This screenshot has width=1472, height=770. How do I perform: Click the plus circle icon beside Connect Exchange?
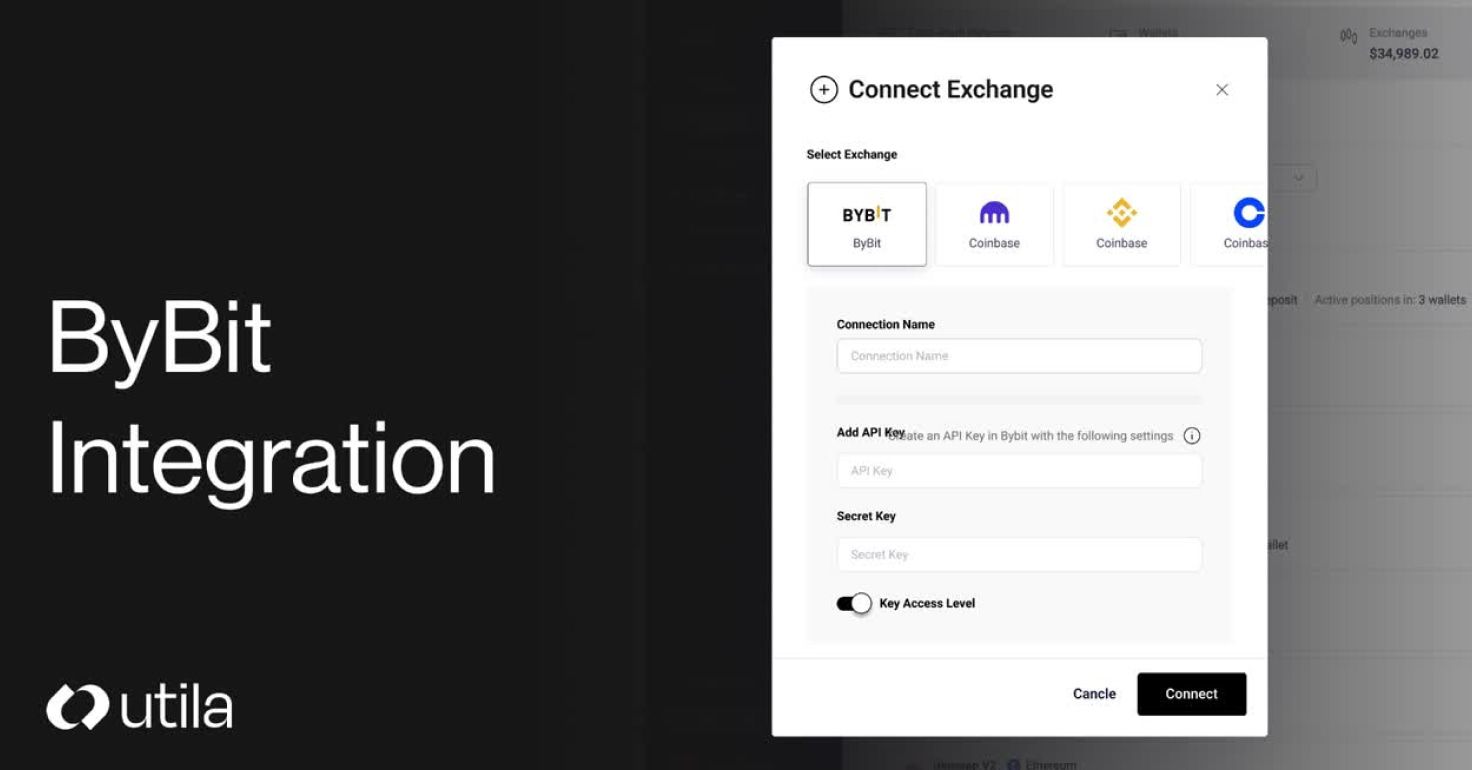click(823, 90)
